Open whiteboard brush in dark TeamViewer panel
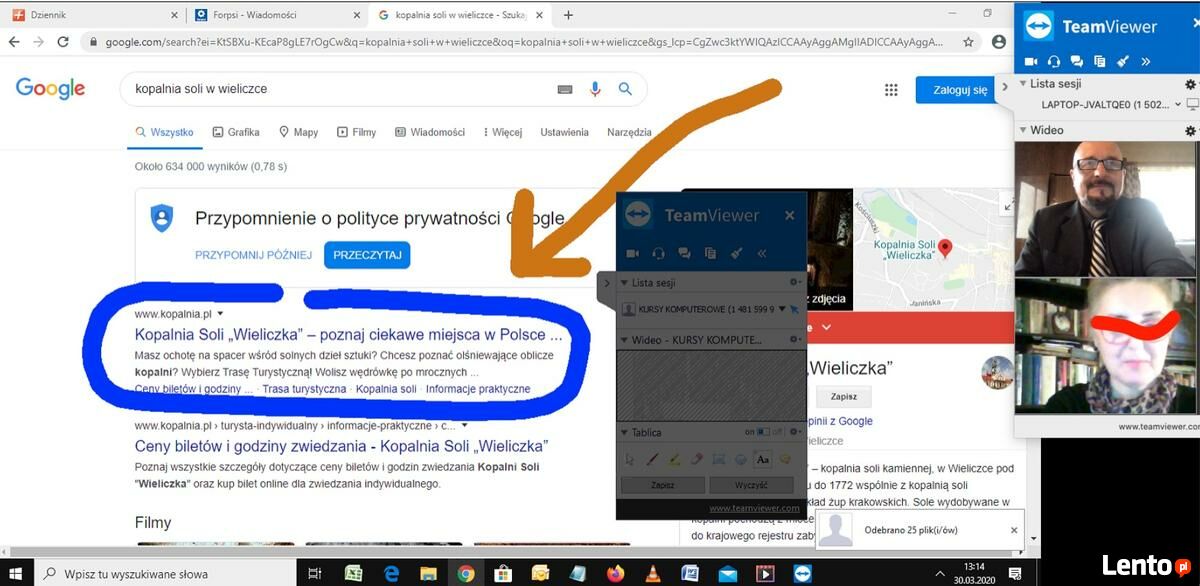 tap(737, 253)
